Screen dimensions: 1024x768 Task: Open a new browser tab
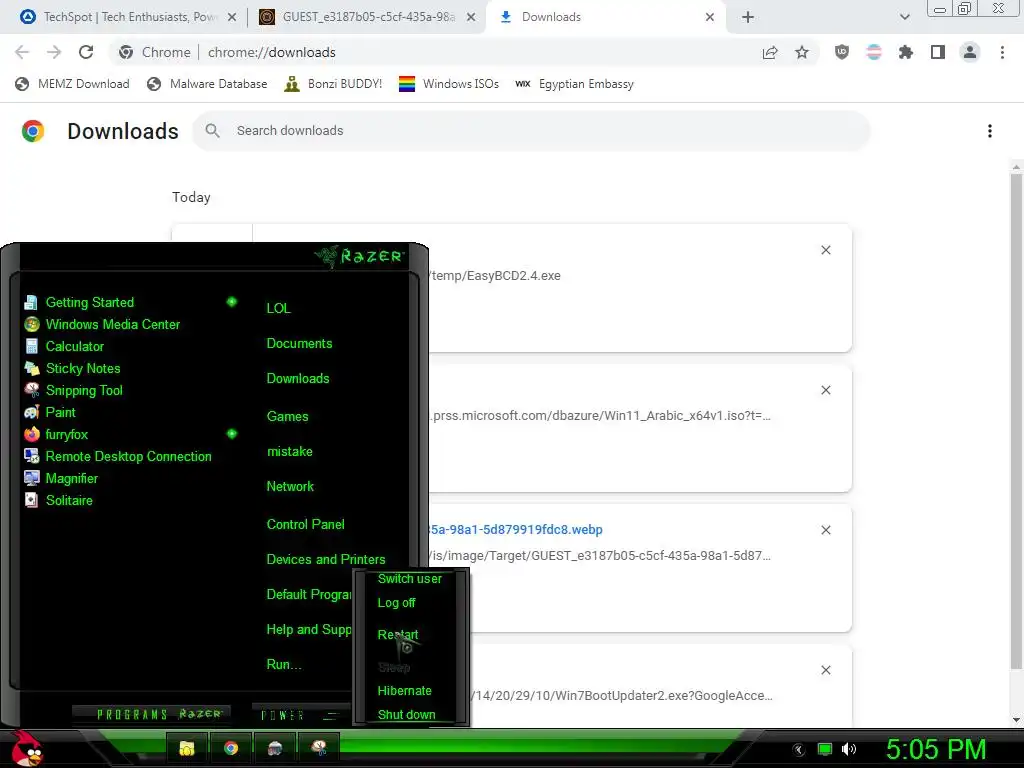tap(748, 17)
